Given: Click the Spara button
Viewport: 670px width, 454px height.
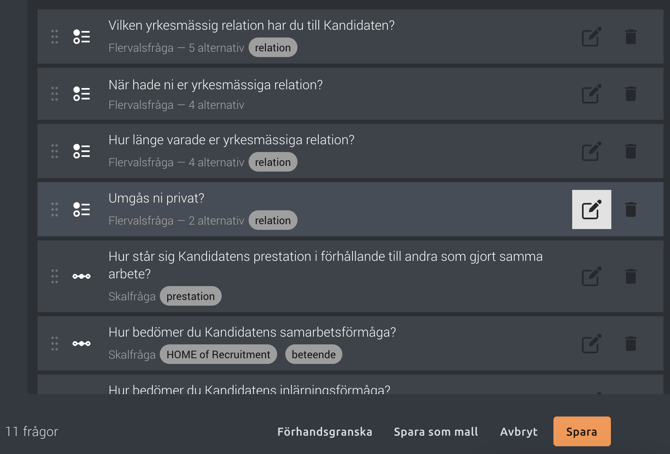Looking at the screenshot, I should (x=582, y=431).
